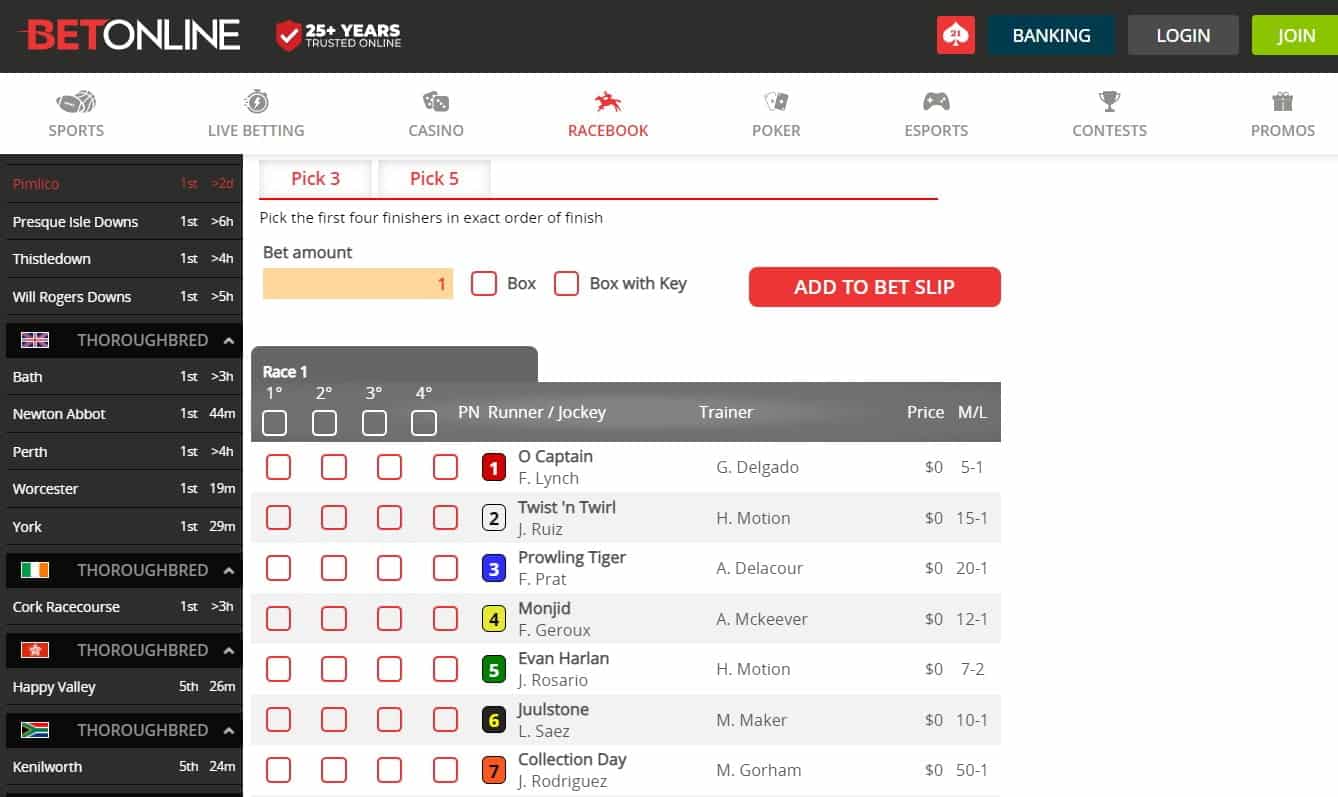
Task: Collapse the UK Thoroughbred section chevron
Action: coord(229,340)
